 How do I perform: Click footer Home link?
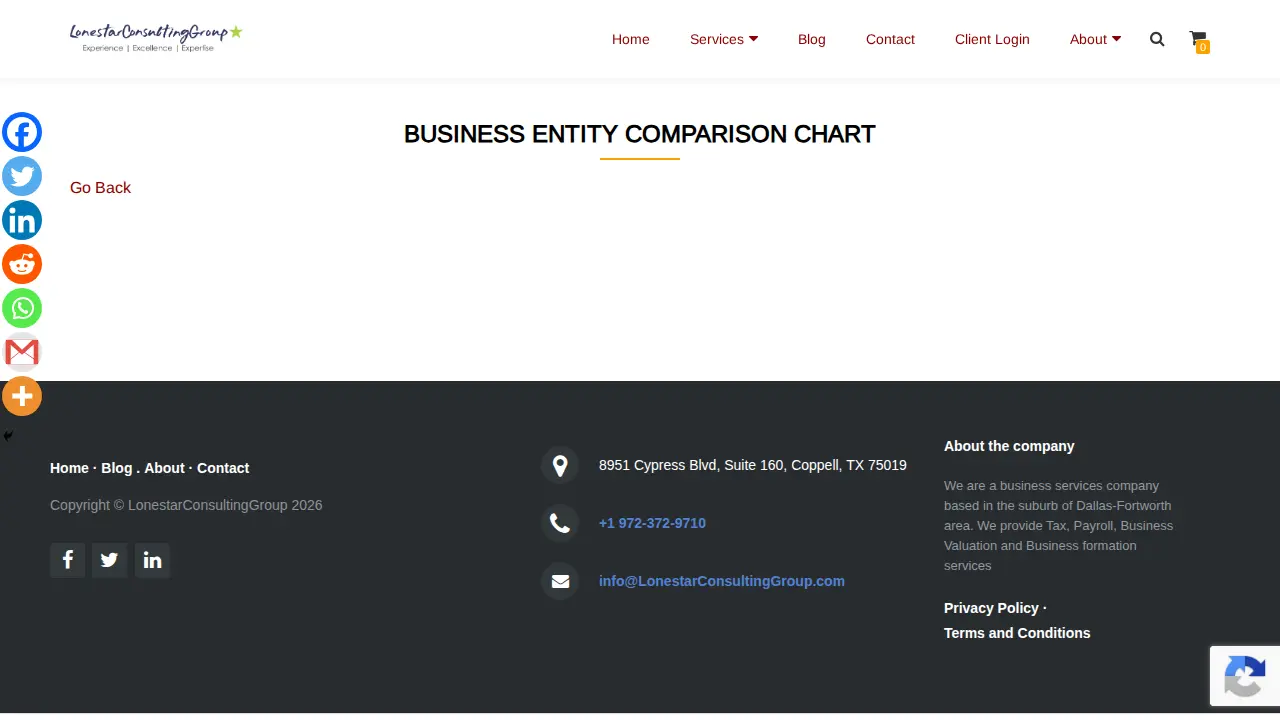pyautogui.click(x=69, y=468)
